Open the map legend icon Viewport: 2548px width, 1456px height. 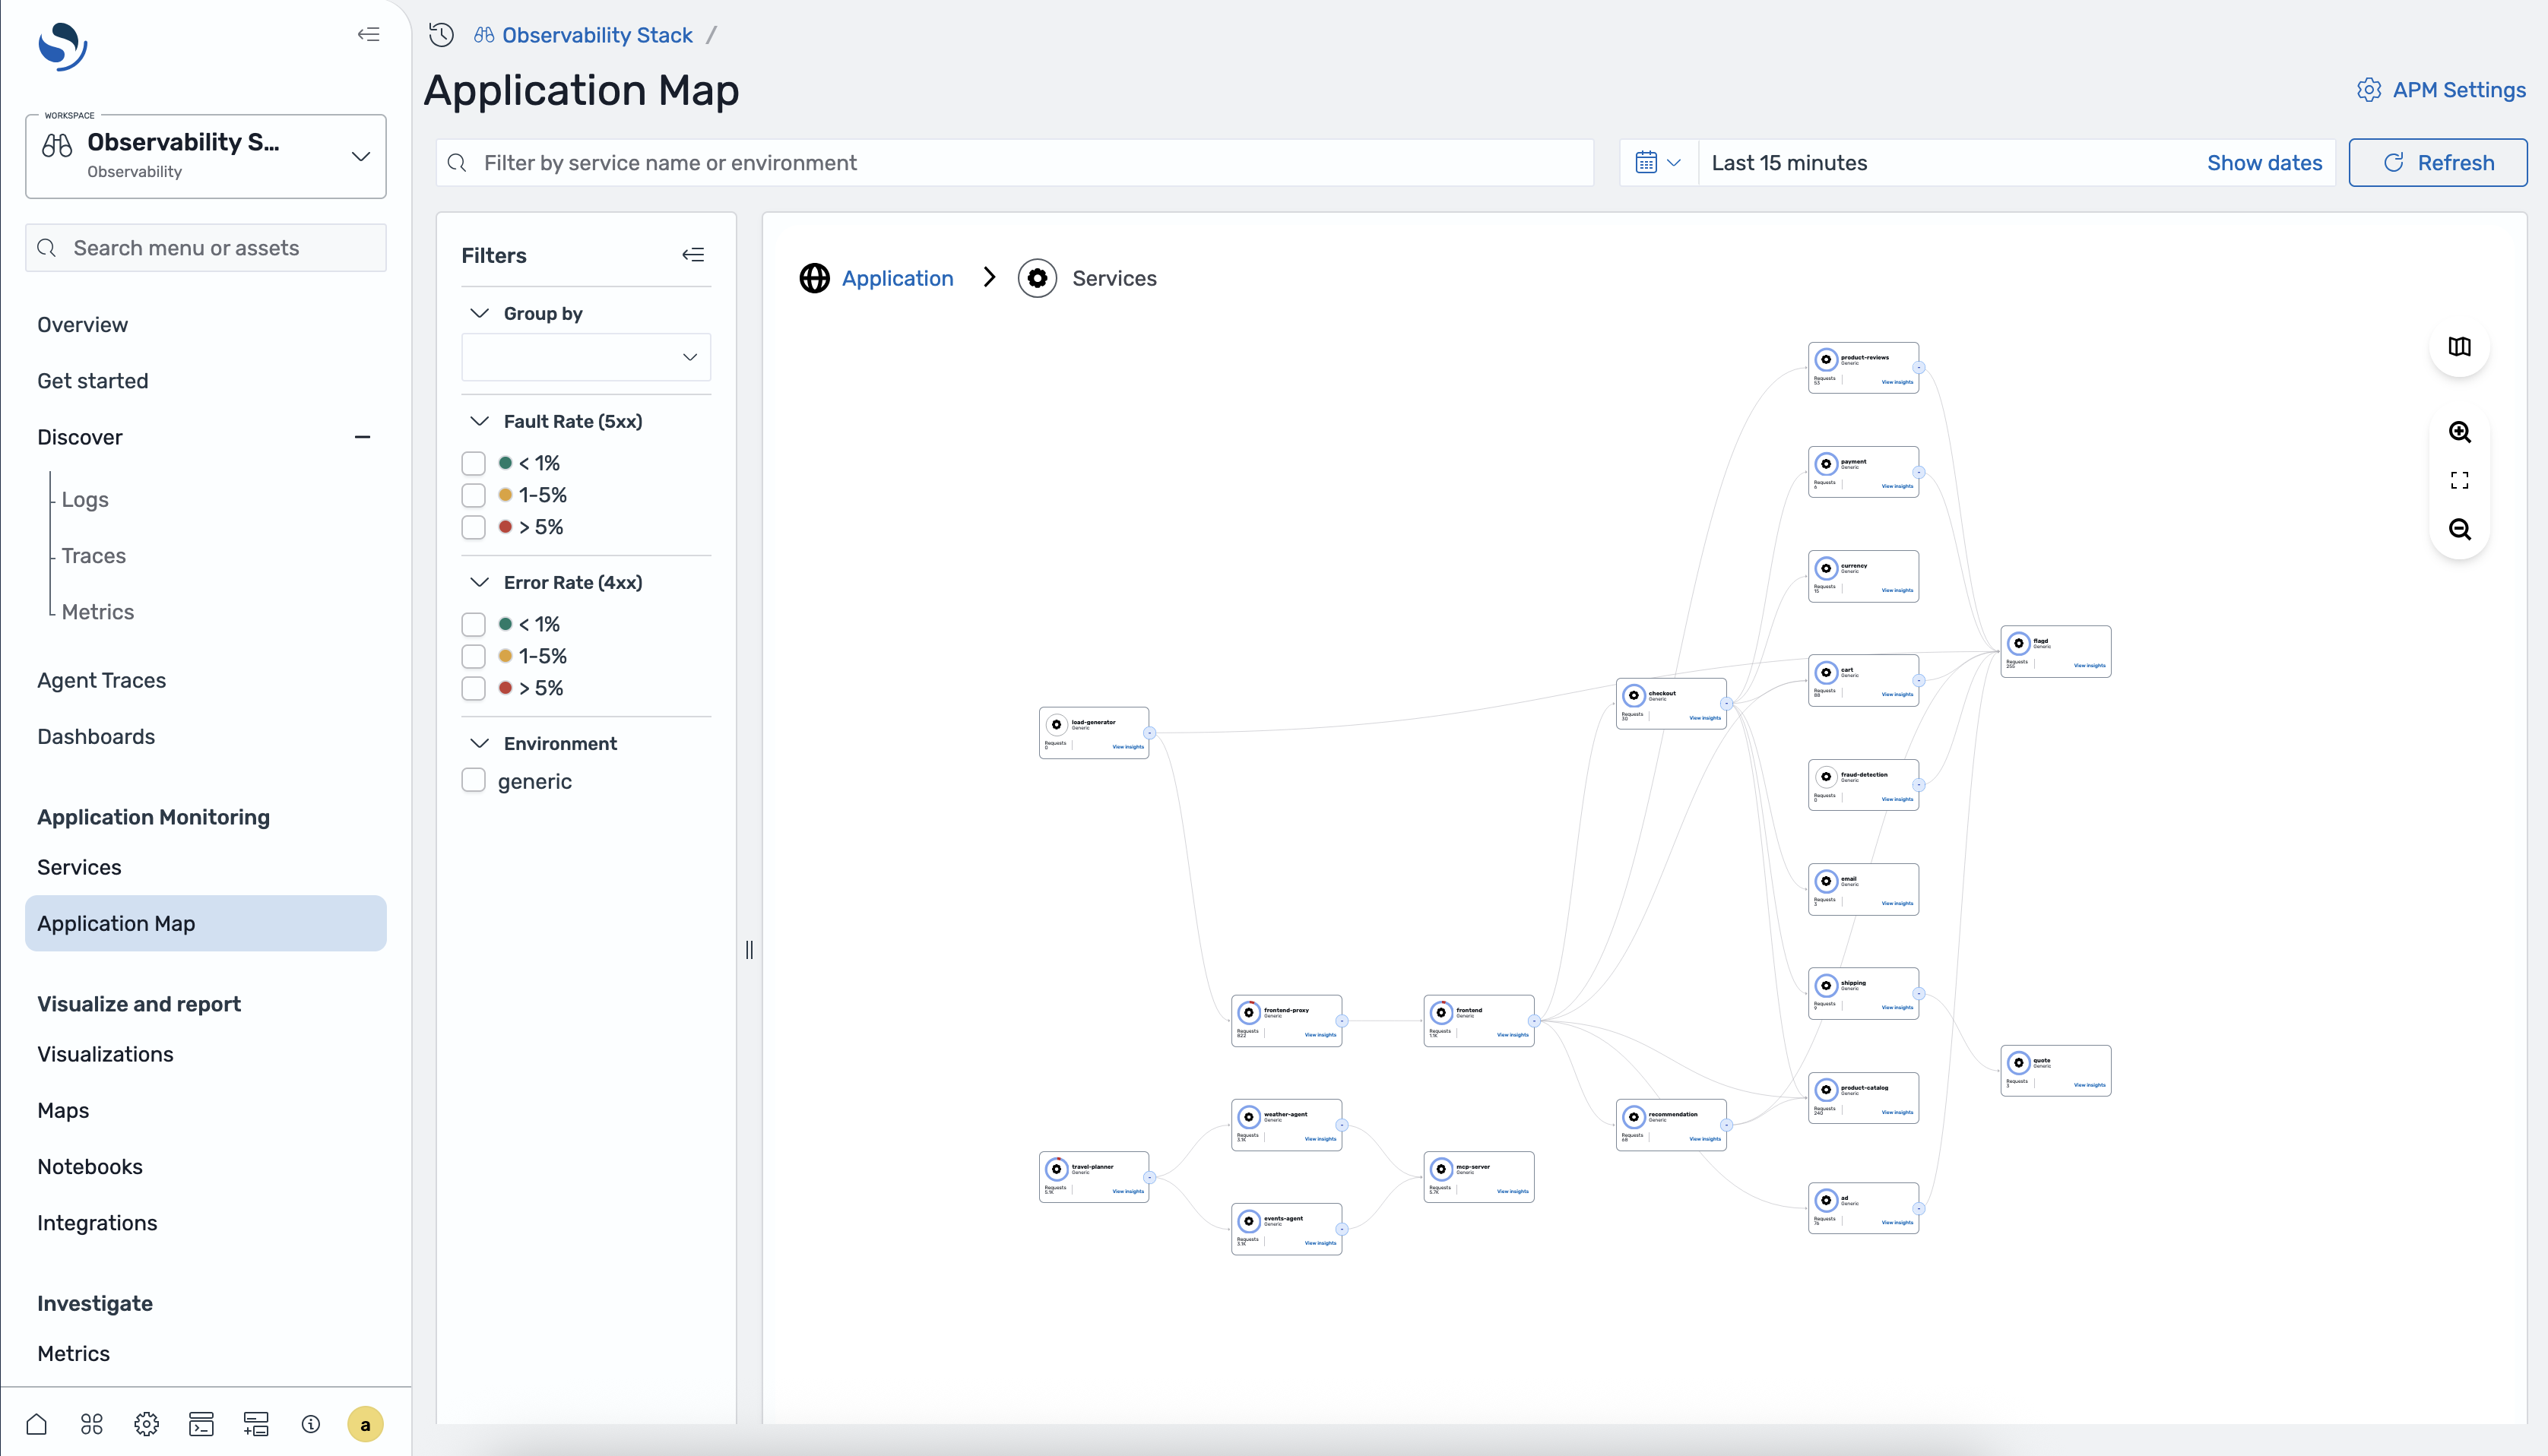pos(2459,347)
